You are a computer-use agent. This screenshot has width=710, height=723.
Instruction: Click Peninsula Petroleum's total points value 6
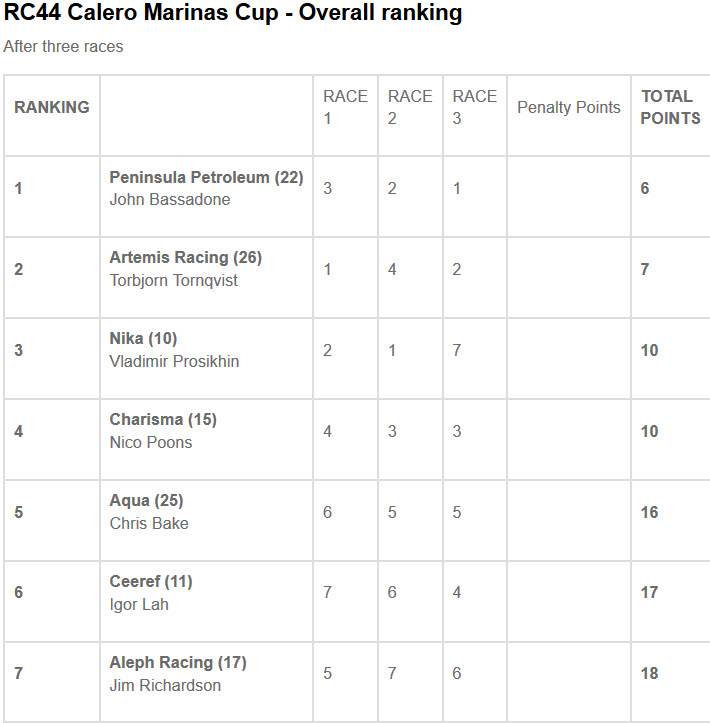point(645,188)
